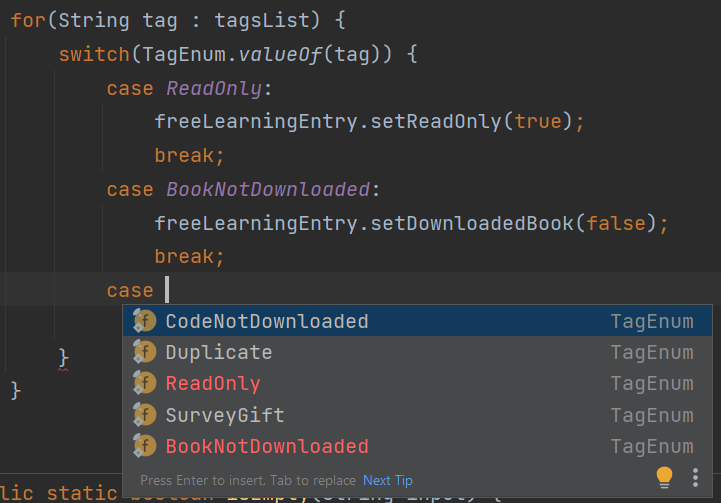
Task: Click the field icon beside BookNotDownloaded suggestion
Action: pos(144,446)
